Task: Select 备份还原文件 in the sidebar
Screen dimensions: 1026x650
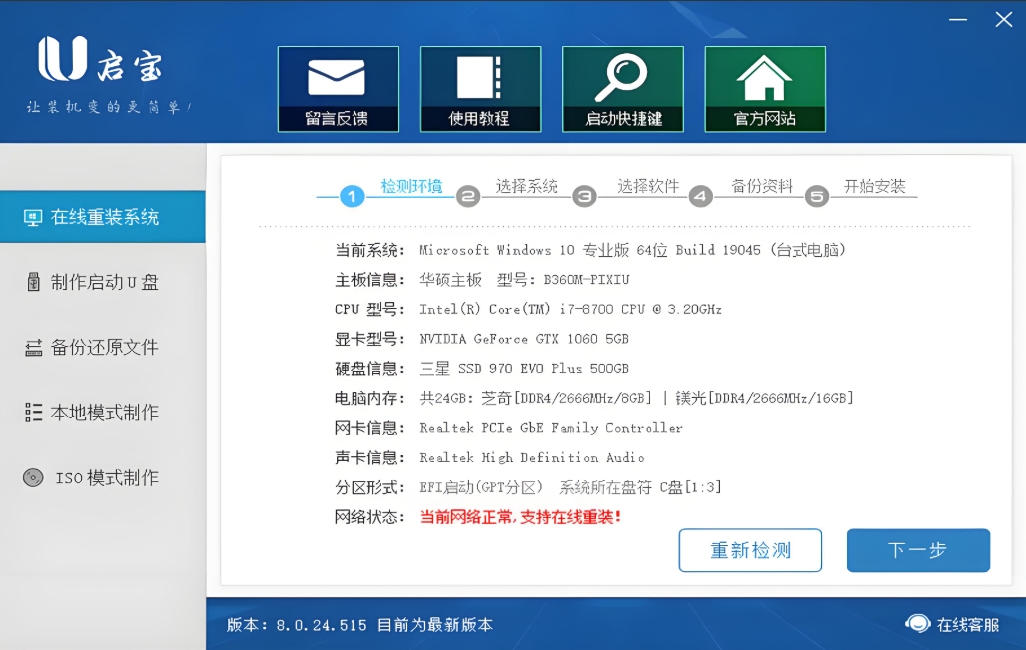Action: point(103,347)
